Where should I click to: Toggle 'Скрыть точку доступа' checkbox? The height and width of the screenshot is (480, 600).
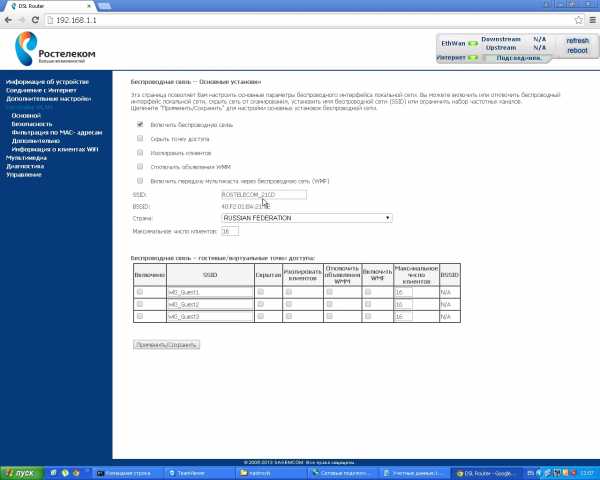(140, 139)
